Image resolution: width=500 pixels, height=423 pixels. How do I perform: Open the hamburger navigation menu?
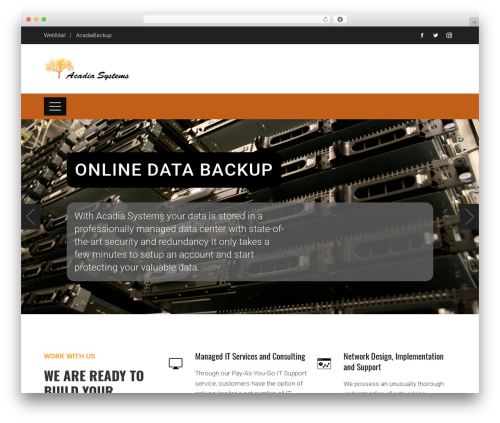tap(55, 106)
